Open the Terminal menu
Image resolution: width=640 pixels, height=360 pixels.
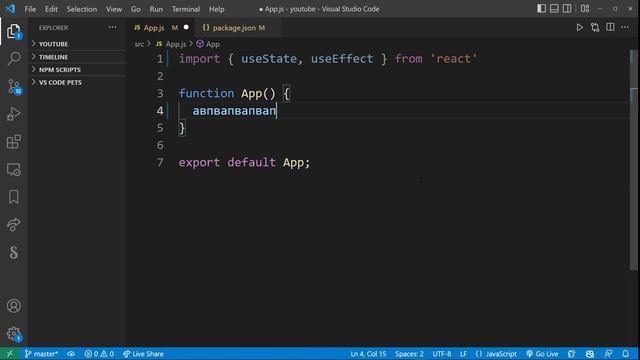186,9
